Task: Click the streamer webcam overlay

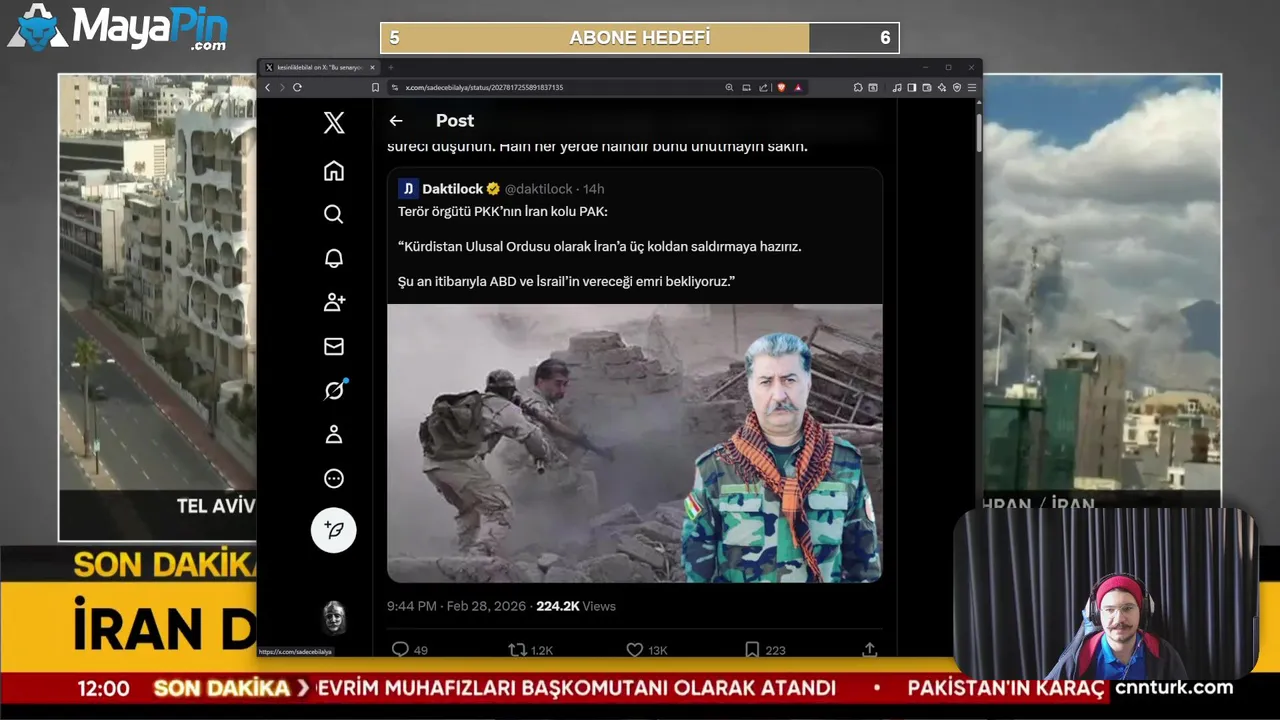Action: coord(1105,594)
